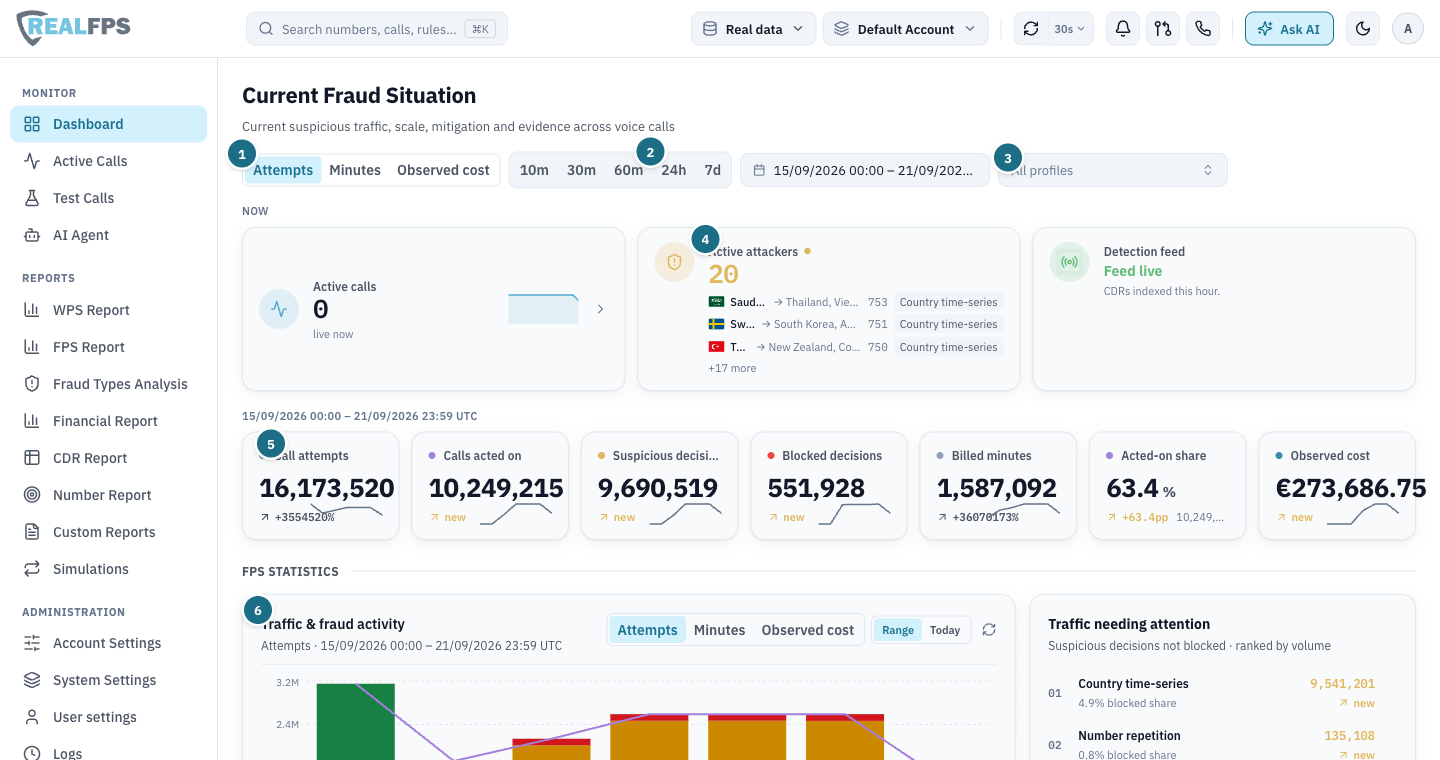Image resolution: width=1440 pixels, height=760 pixels.
Task: Select the 24h time range
Action: (674, 170)
